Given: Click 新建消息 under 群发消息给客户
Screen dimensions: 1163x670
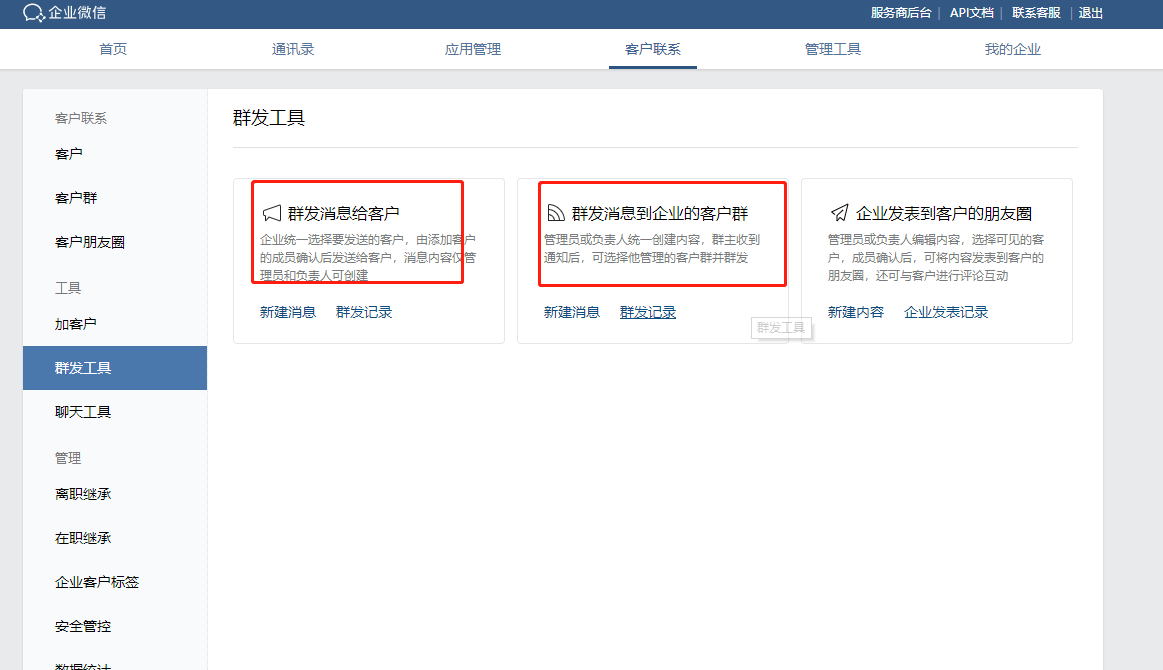Looking at the screenshot, I should [288, 312].
